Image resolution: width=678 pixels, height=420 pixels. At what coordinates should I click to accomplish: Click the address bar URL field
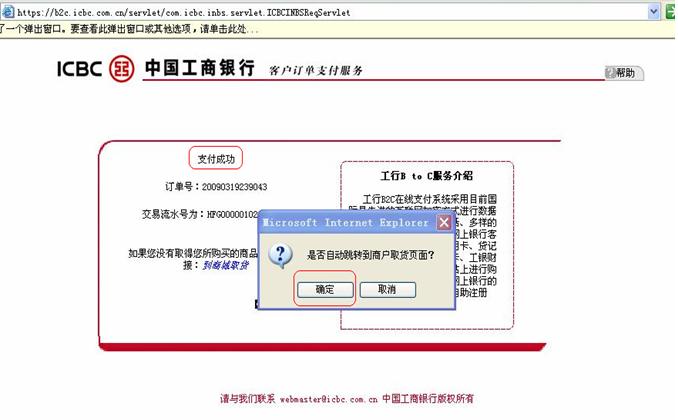[x=331, y=12]
